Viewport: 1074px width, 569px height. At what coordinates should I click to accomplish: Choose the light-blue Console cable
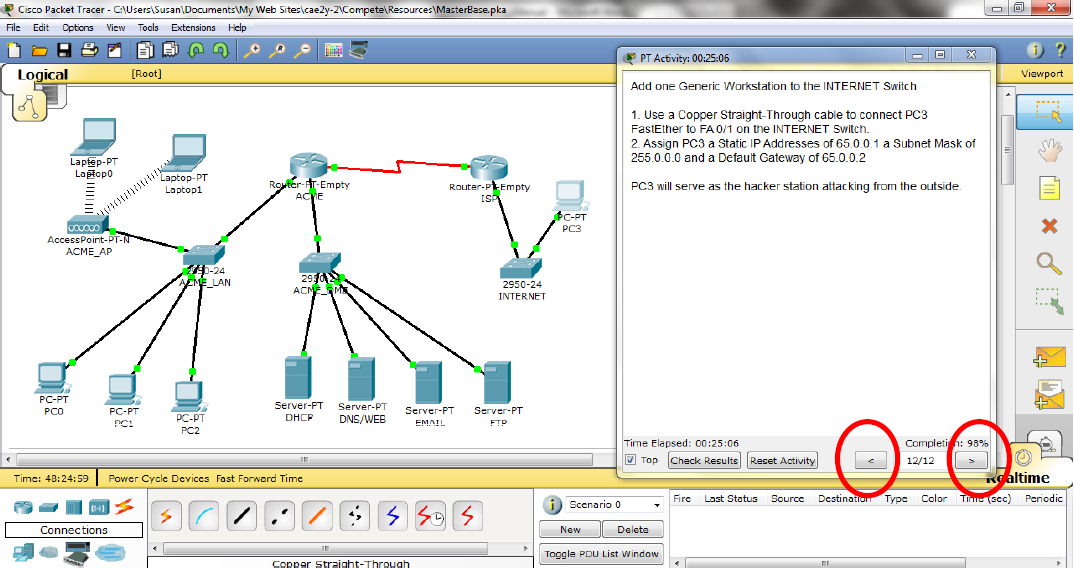[x=204, y=516]
